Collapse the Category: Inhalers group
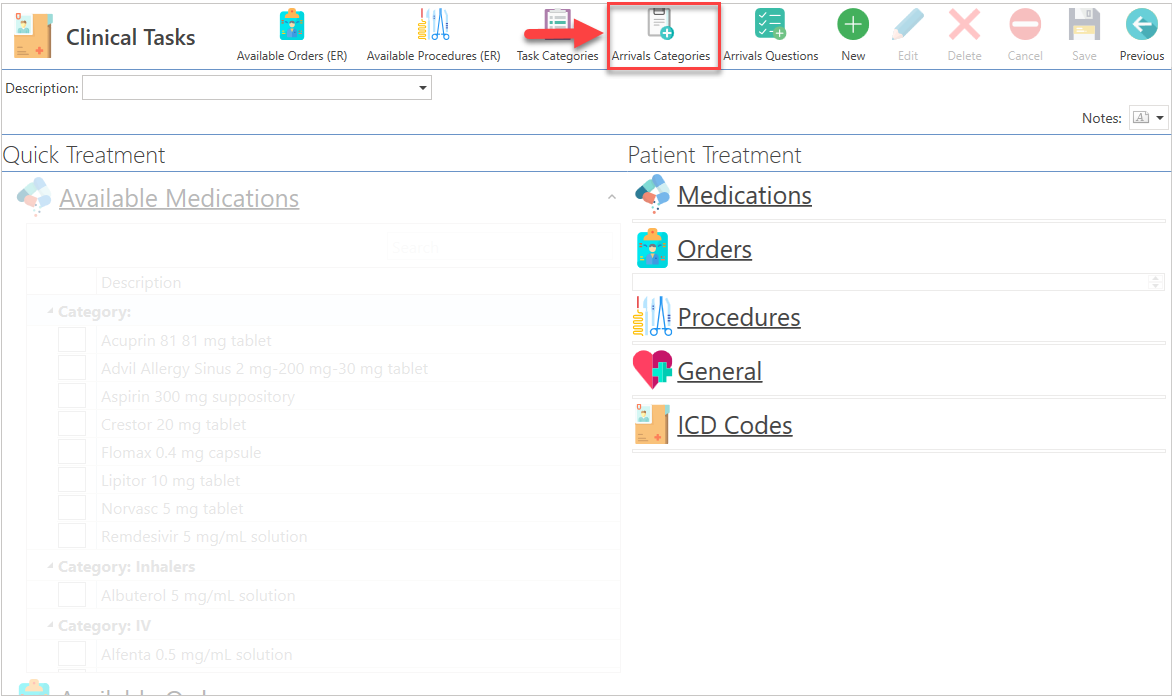The image size is (1175, 700). click(x=50, y=566)
